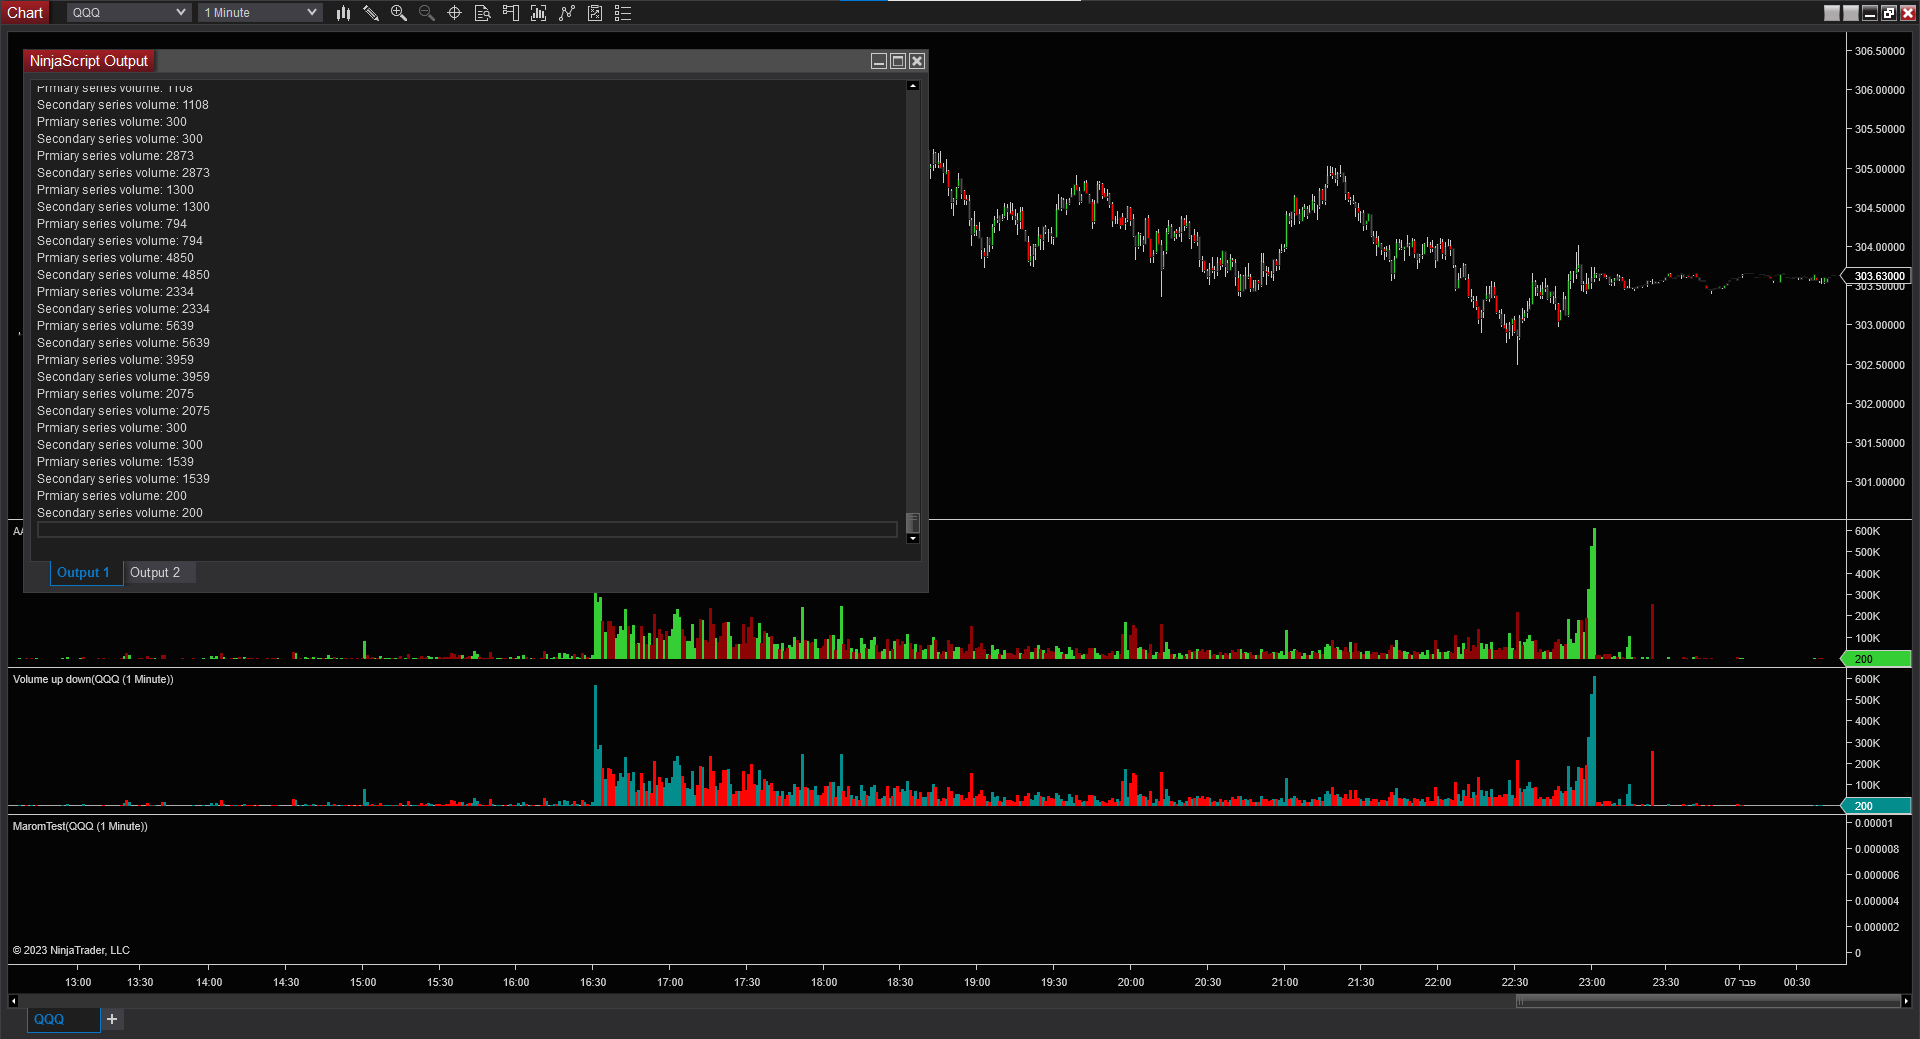The width and height of the screenshot is (1920, 1039).
Task: Click output line 'Secondary series volume: 3959'
Action: (124, 377)
